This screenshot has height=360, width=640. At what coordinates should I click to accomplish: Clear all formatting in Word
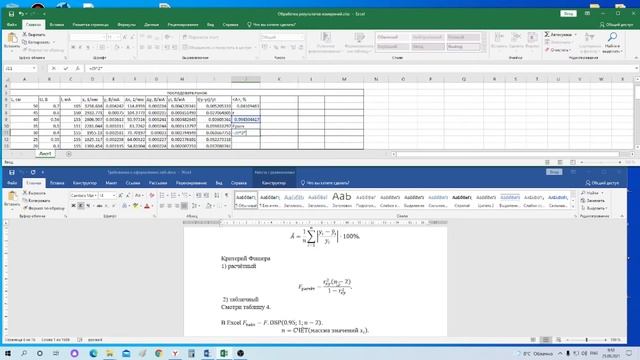tap(151, 196)
